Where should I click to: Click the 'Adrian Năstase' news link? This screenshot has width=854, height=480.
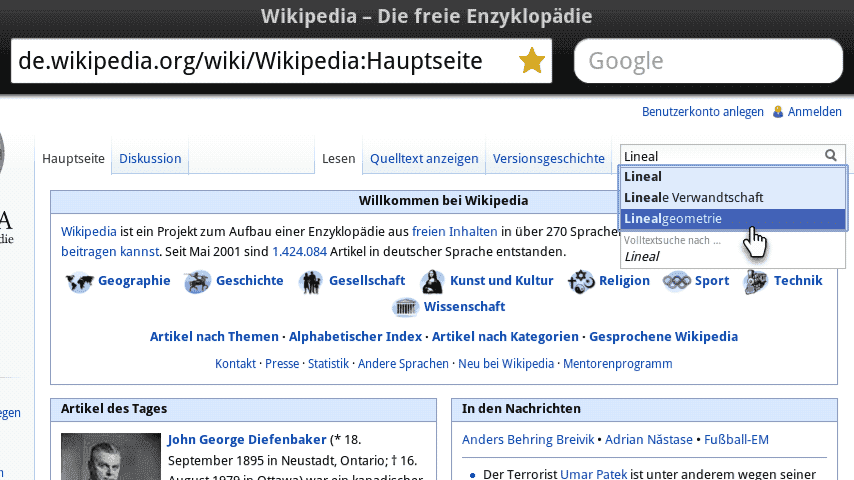(649, 440)
